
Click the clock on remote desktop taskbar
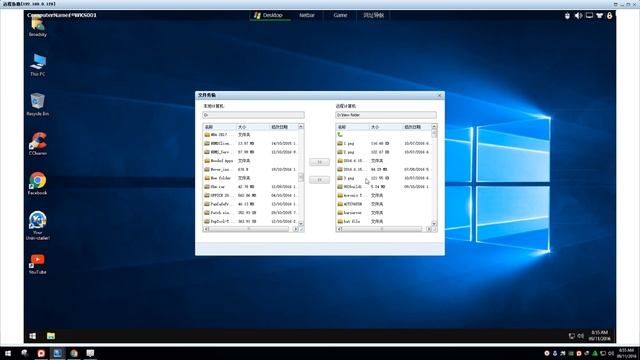point(600,336)
